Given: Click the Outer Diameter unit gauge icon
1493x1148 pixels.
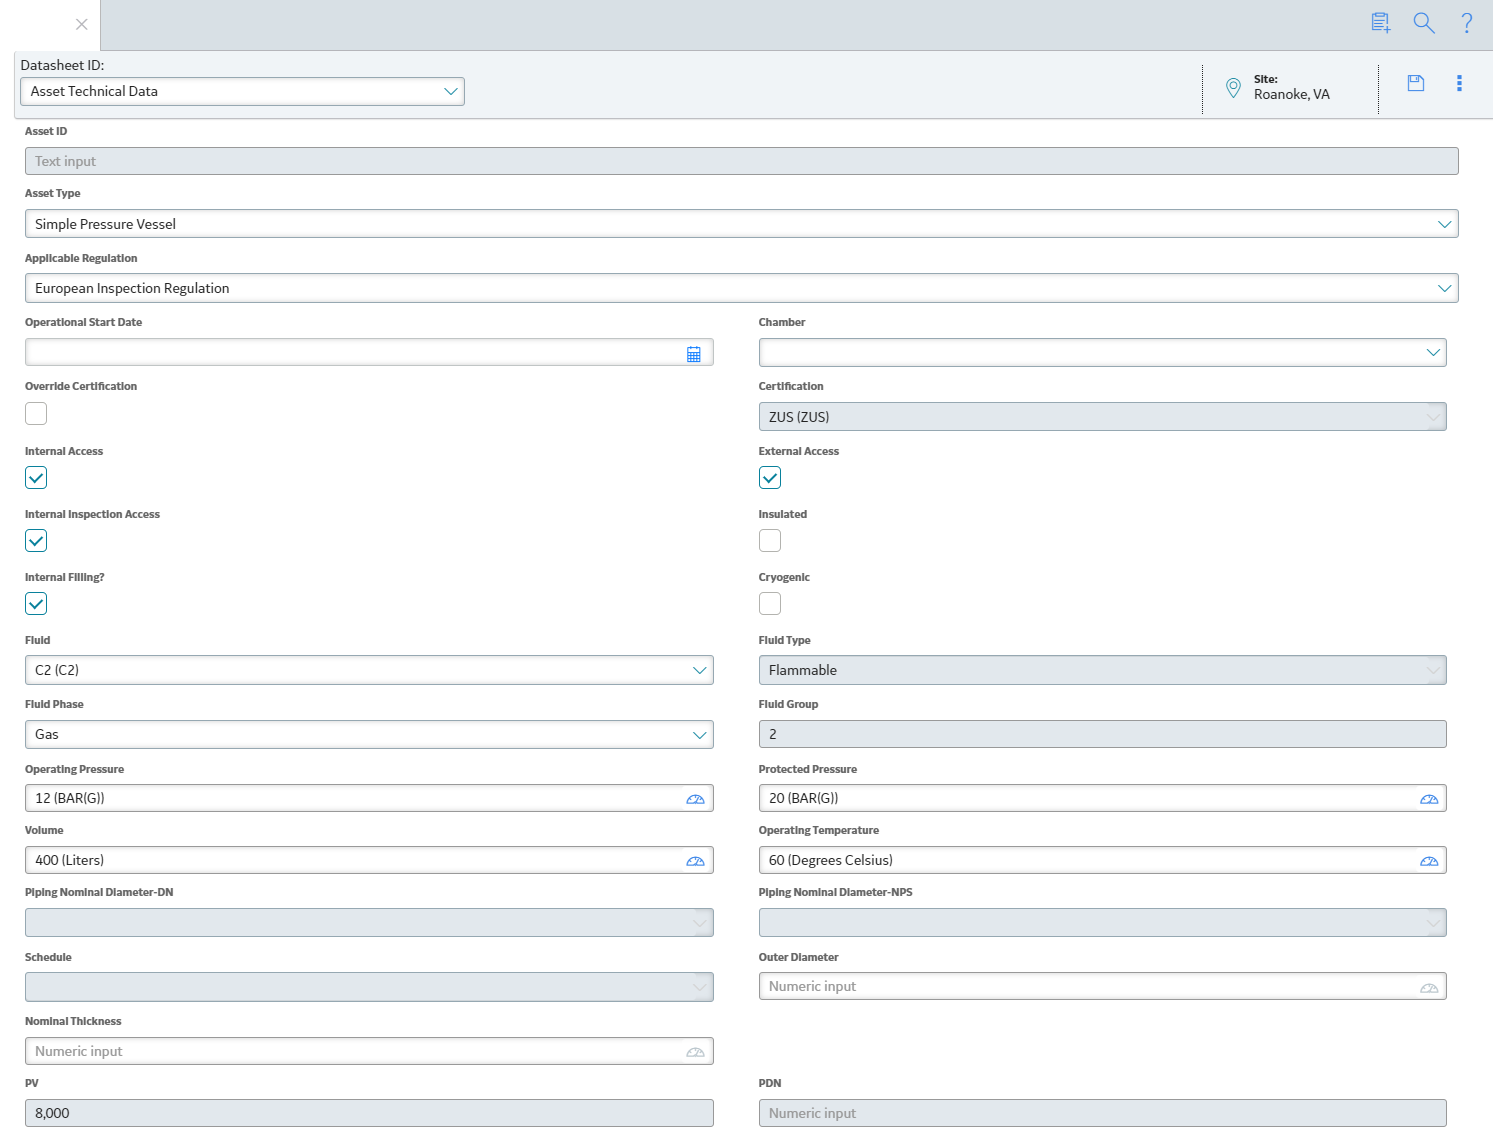Looking at the screenshot, I should [1429, 988].
